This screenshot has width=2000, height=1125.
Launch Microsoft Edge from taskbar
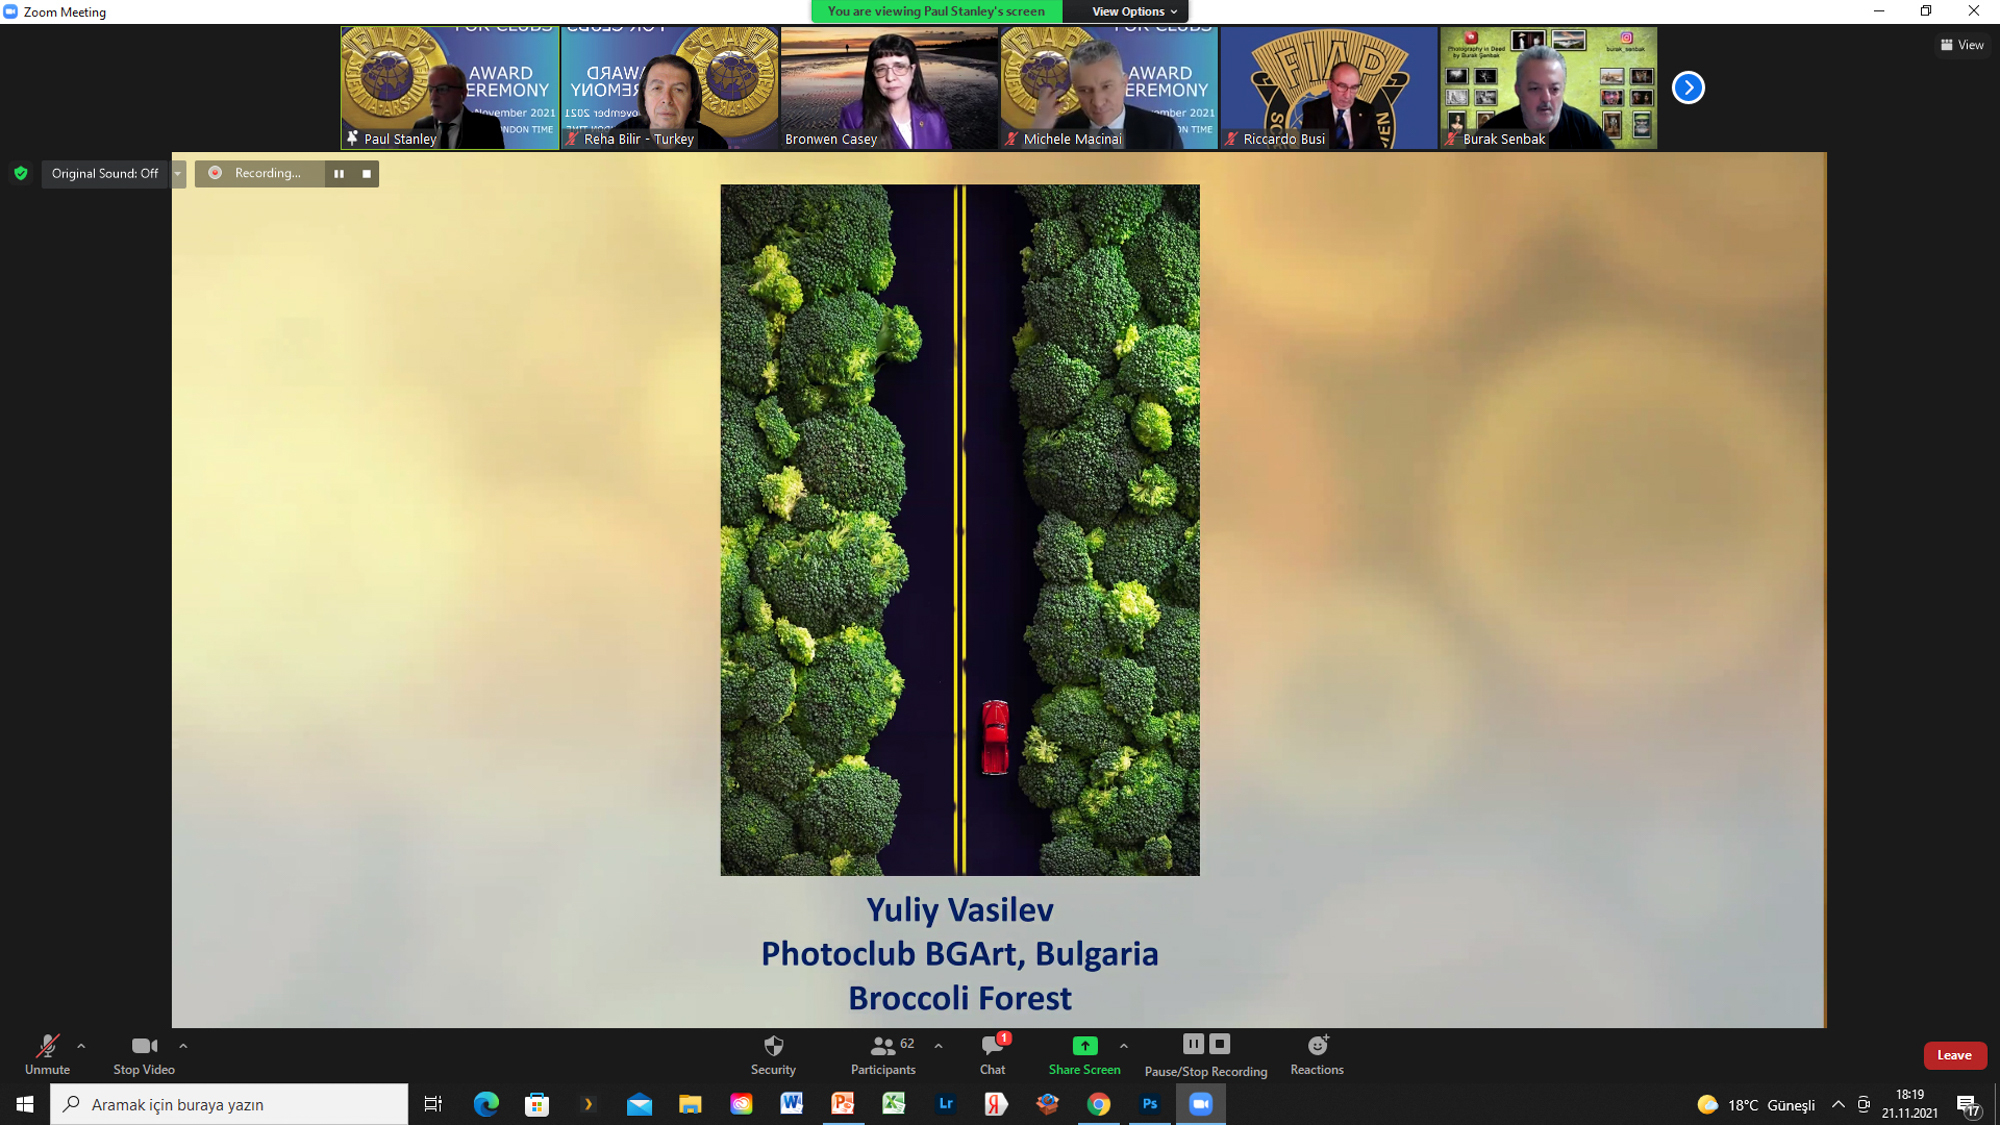click(486, 1104)
